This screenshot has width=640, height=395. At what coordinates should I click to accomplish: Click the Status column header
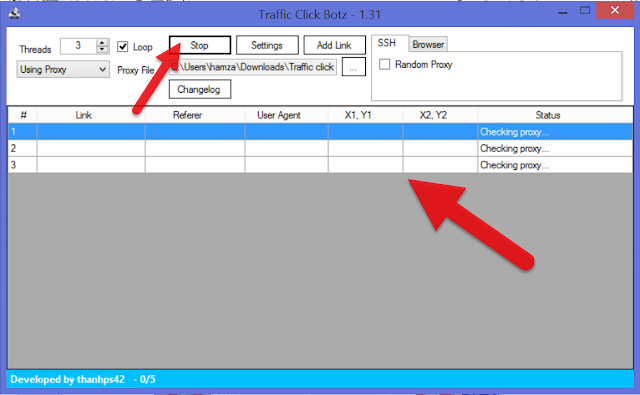(x=555, y=115)
